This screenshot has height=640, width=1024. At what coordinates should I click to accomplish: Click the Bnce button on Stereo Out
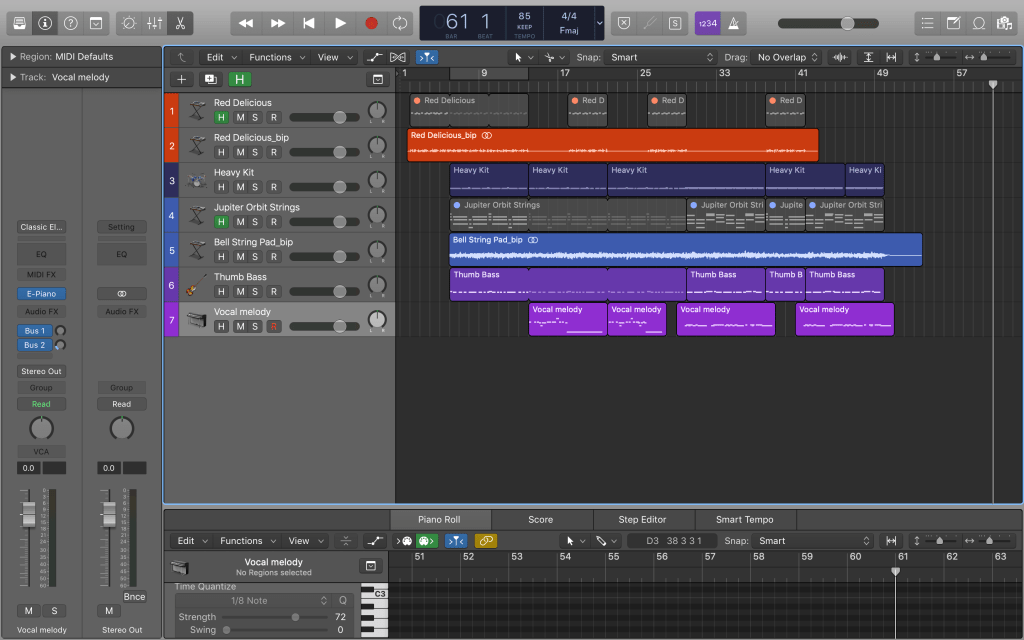[134, 597]
